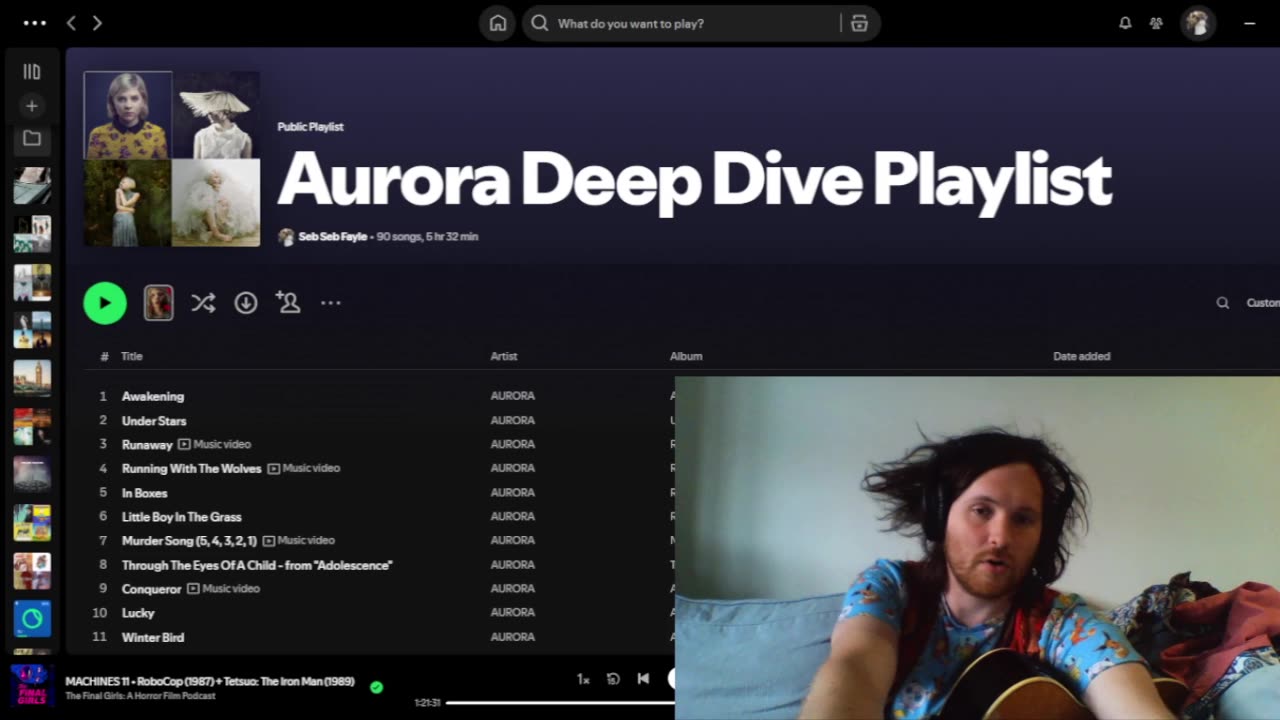
Task: Open the Home page icon
Action: [497, 23]
